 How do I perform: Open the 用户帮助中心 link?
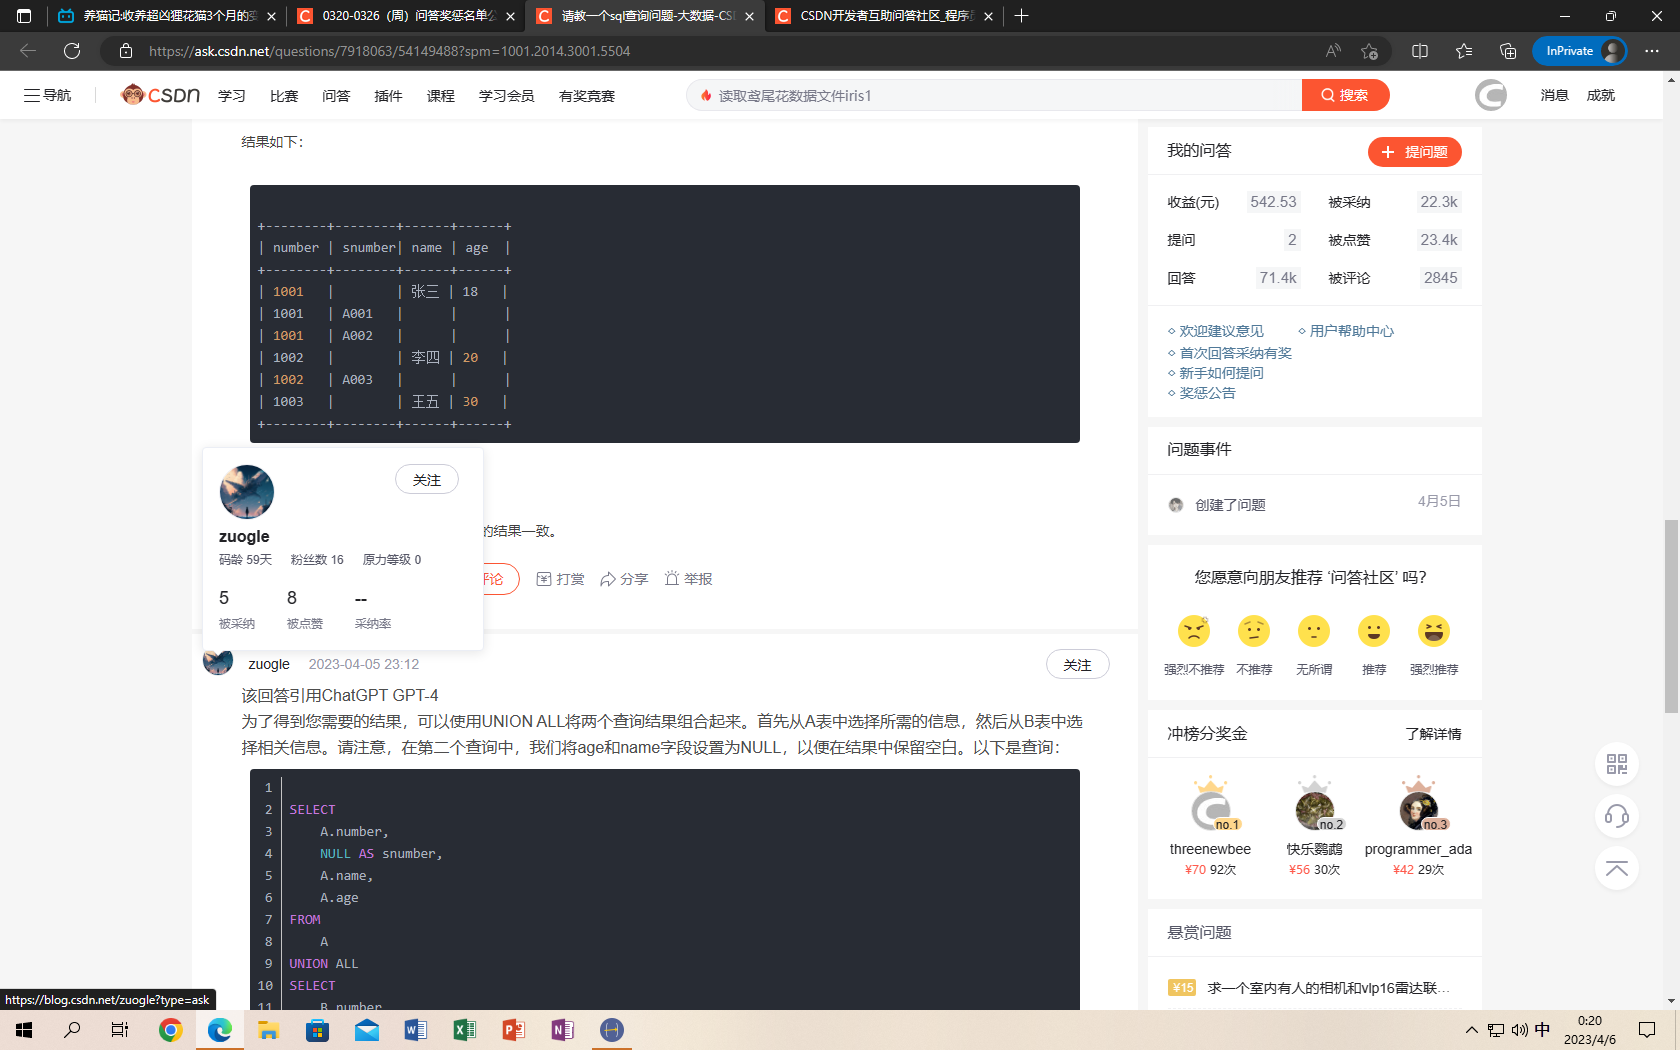(x=1351, y=331)
